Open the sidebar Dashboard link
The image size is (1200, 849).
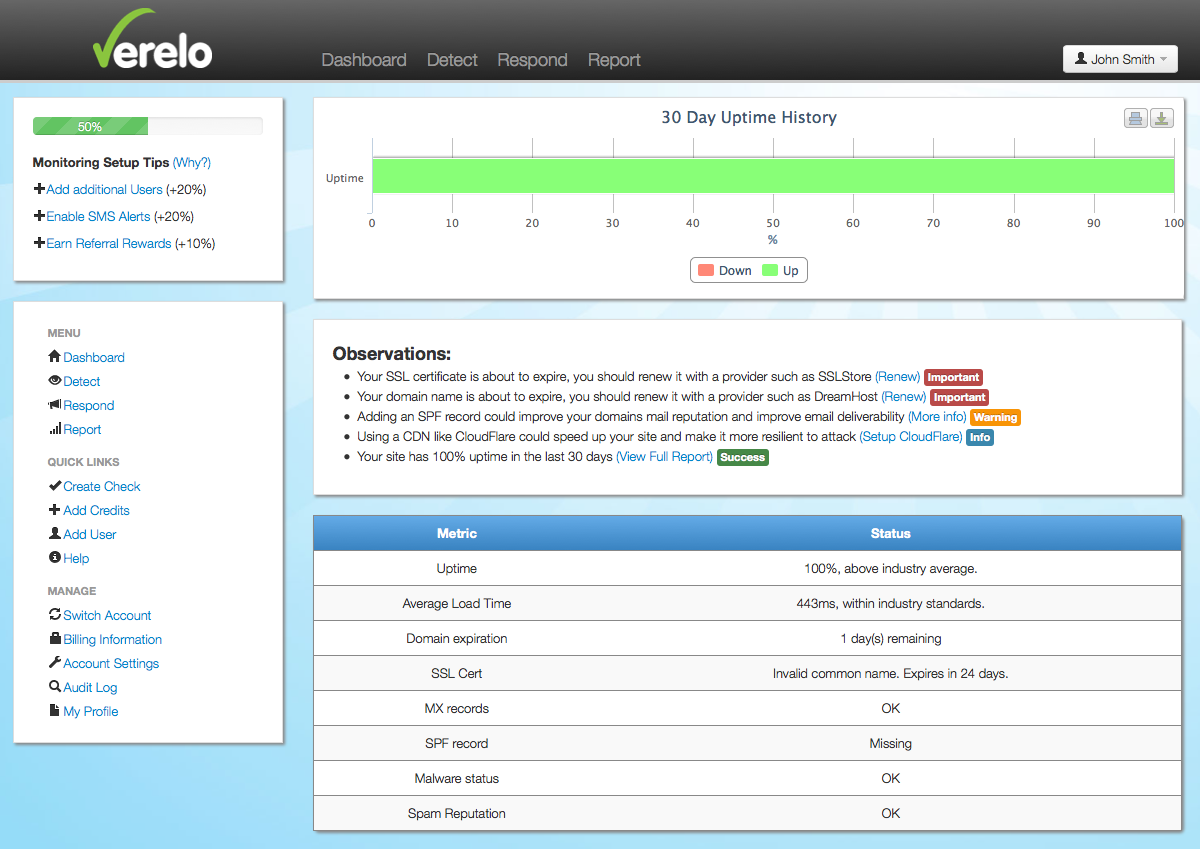click(94, 357)
